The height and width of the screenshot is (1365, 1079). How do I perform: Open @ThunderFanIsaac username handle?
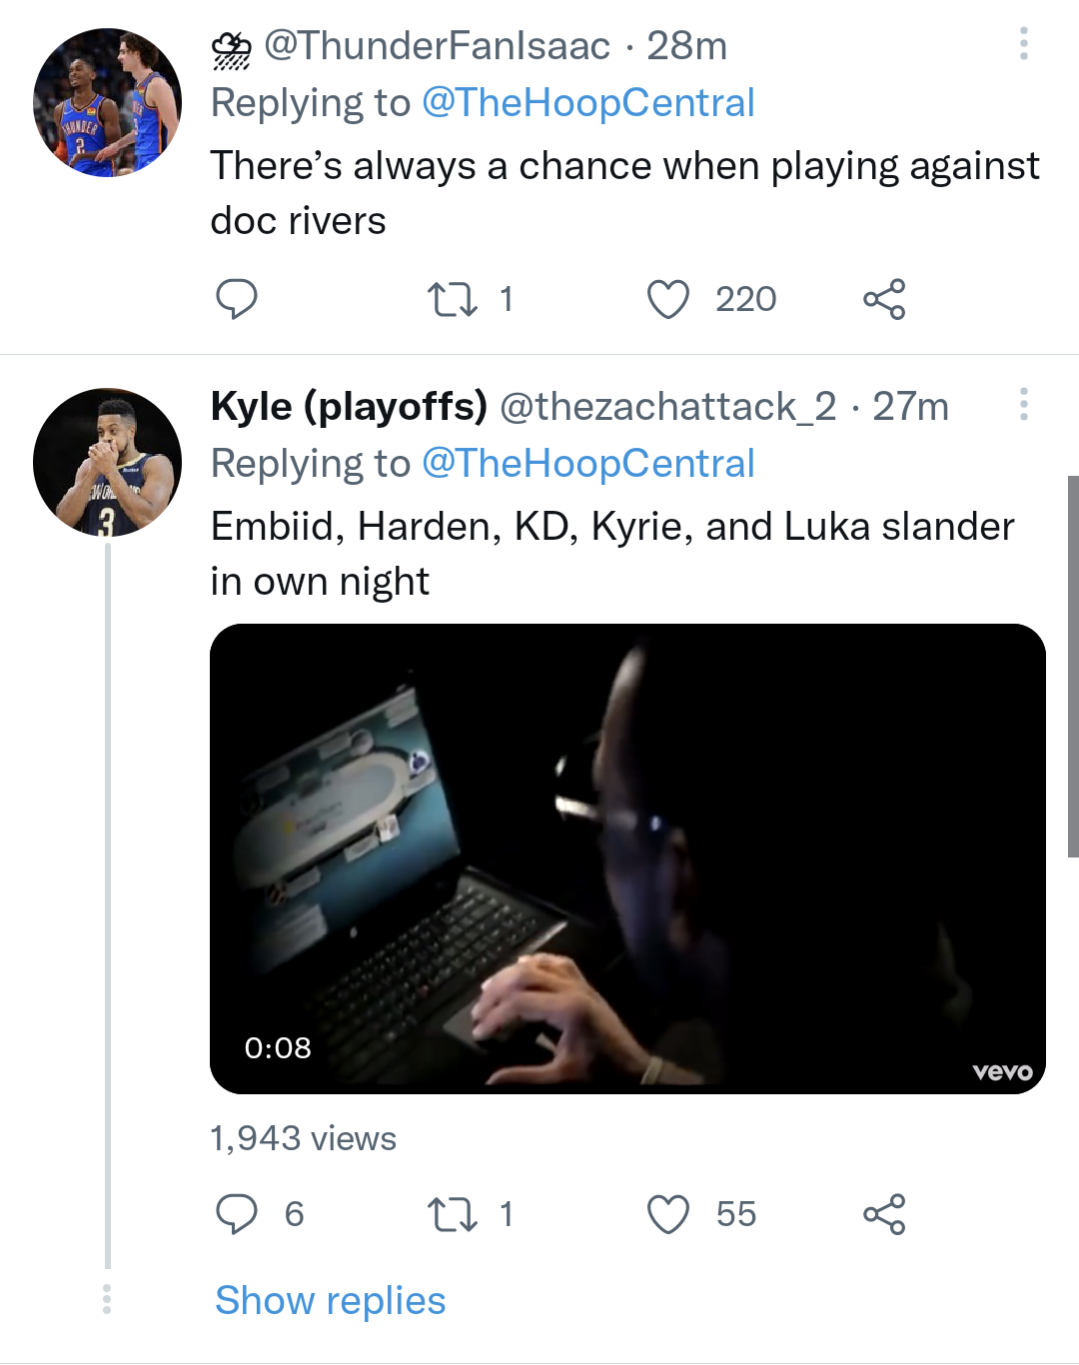click(x=436, y=46)
